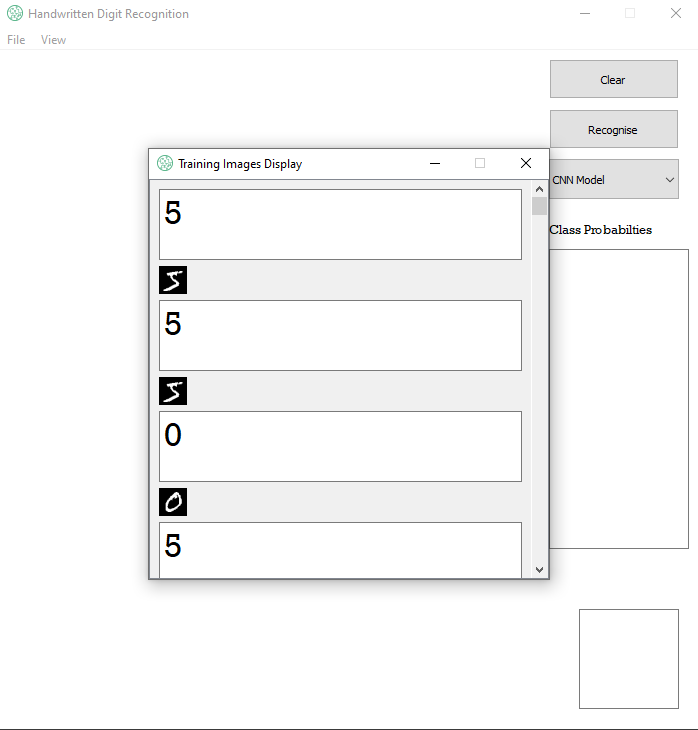Select the handwritten 0 thumbnail
Viewport: 698px width, 730px height.
(173, 502)
